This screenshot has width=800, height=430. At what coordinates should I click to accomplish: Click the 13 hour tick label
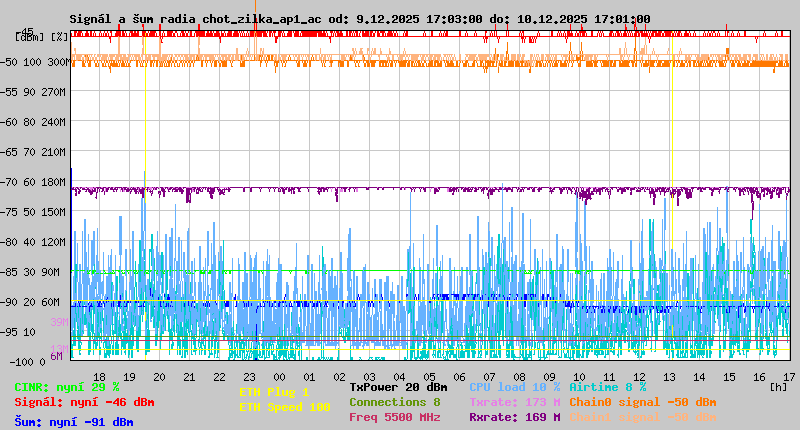(x=669, y=377)
